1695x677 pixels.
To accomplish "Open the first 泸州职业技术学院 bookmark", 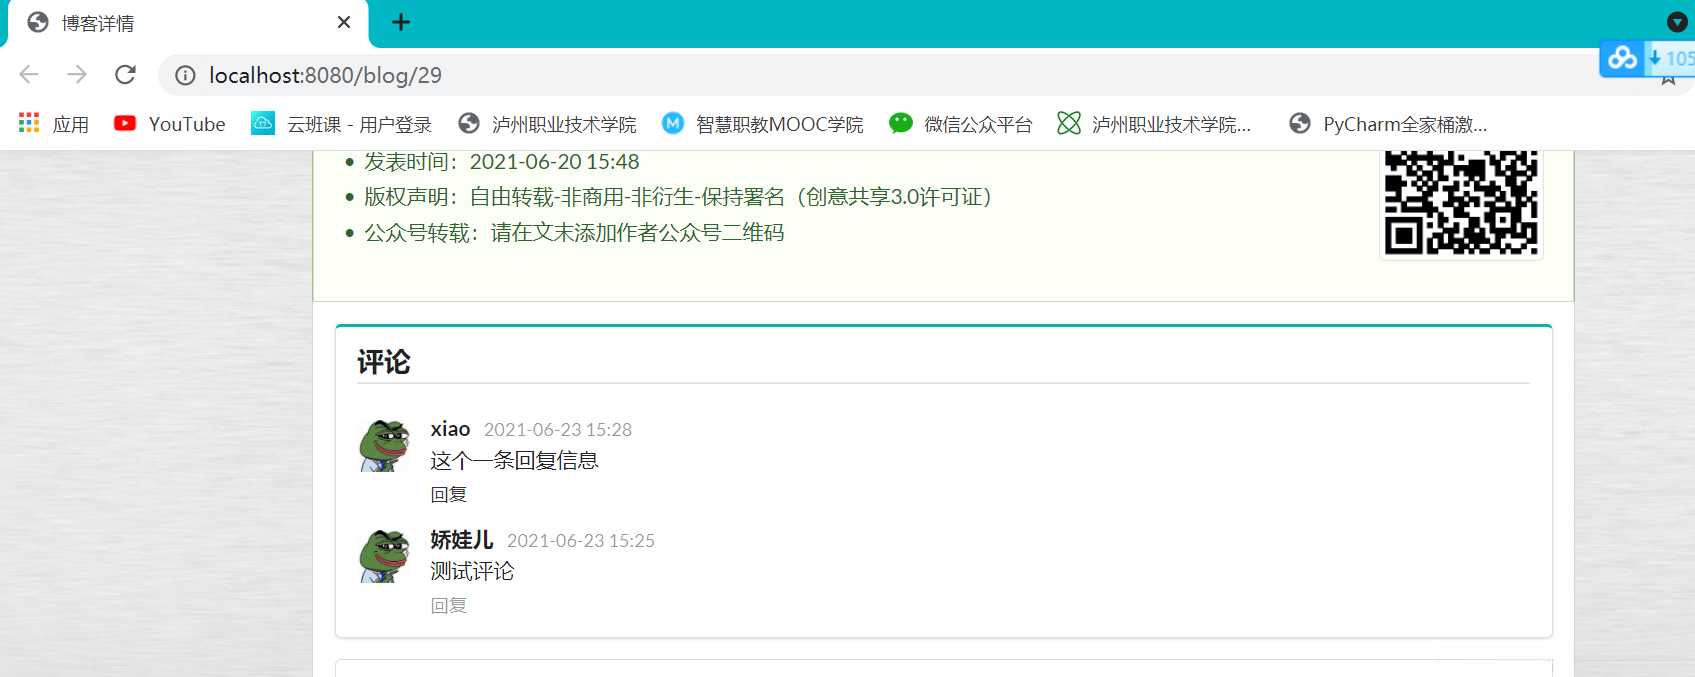I will [547, 124].
